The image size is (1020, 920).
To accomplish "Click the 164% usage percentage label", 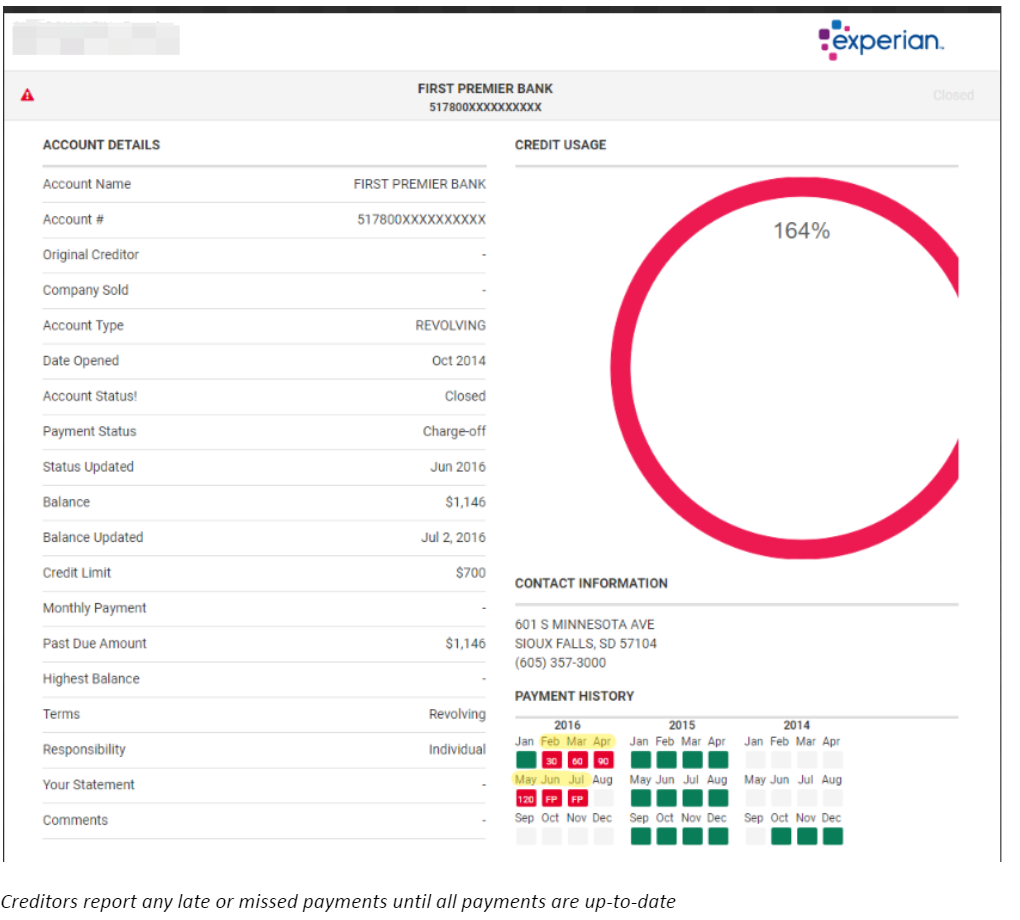I will [x=801, y=231].
